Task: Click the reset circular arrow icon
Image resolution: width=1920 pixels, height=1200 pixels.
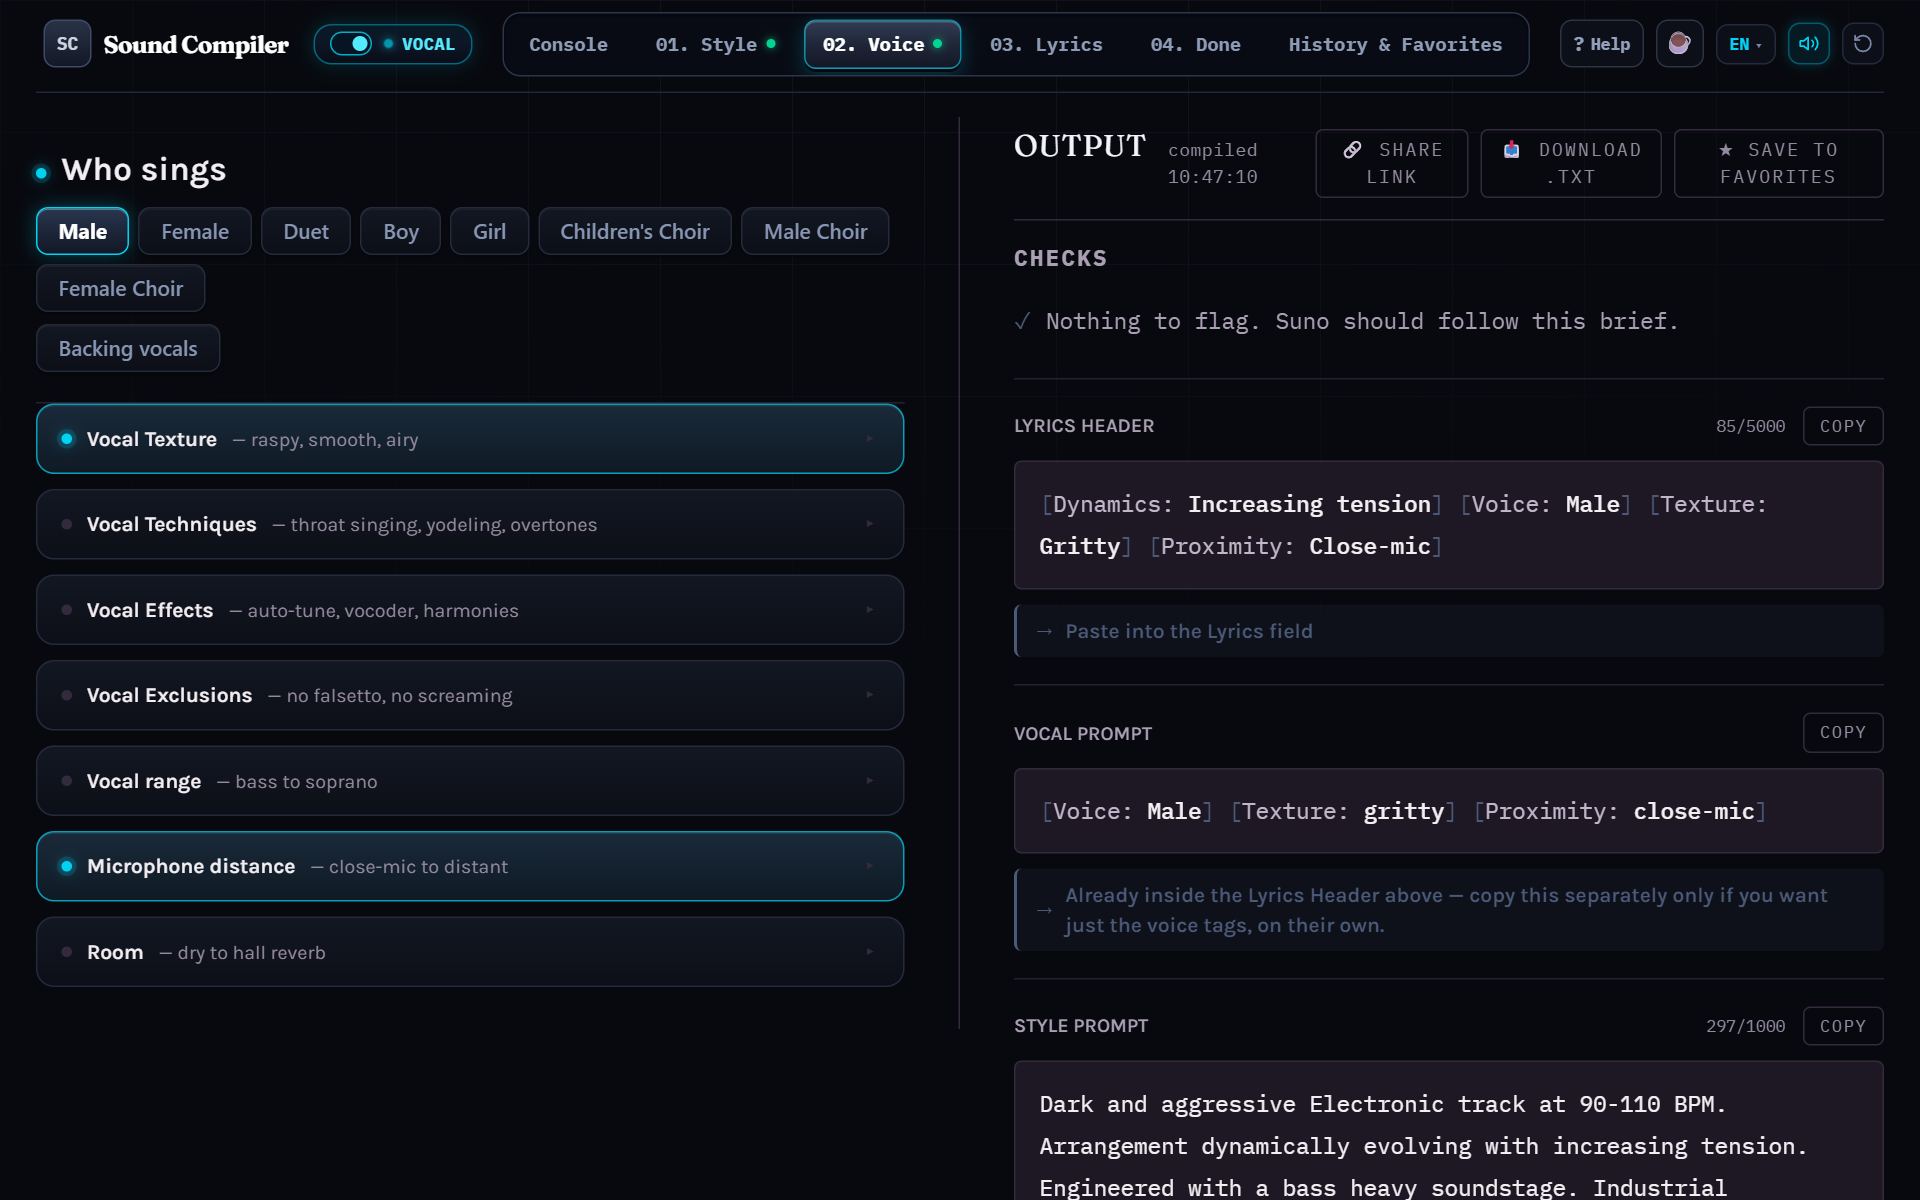Action: [x=1862, y=44]
